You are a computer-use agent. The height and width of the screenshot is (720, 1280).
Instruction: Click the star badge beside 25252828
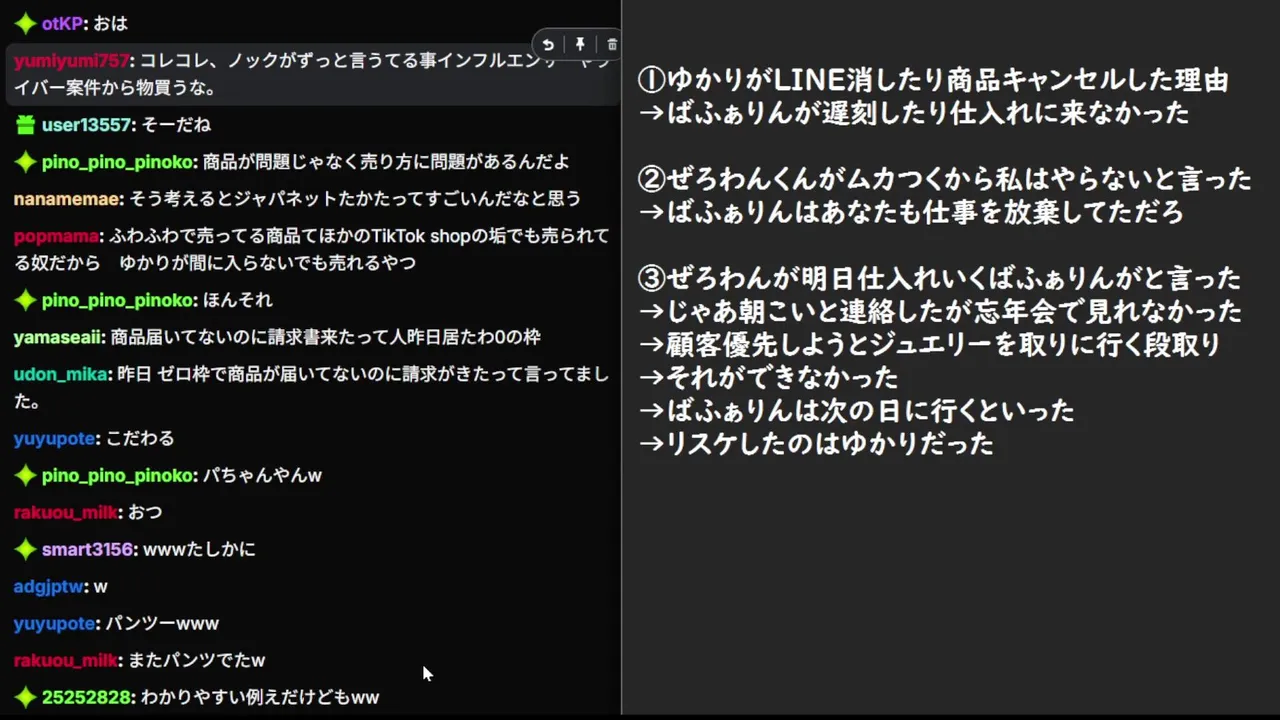click(x=25, y=697)
